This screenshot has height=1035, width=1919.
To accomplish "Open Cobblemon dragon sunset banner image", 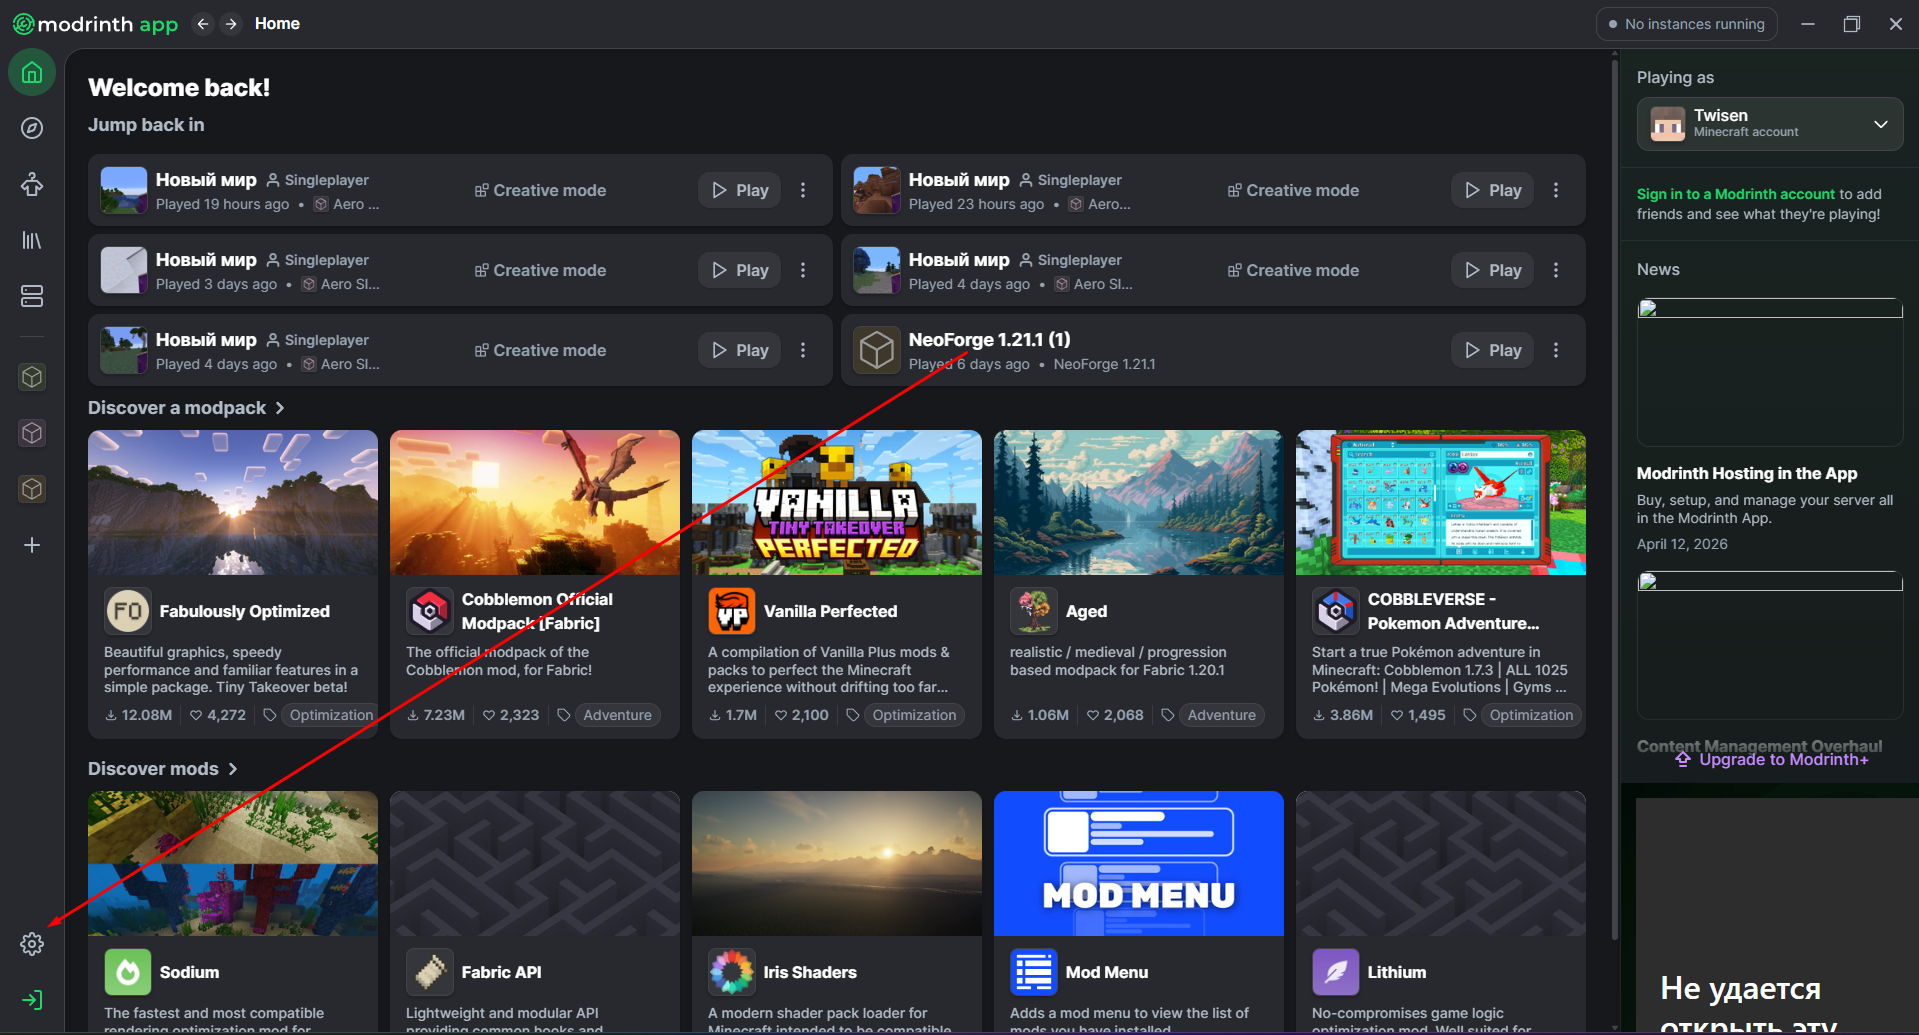I will [535, 503].
